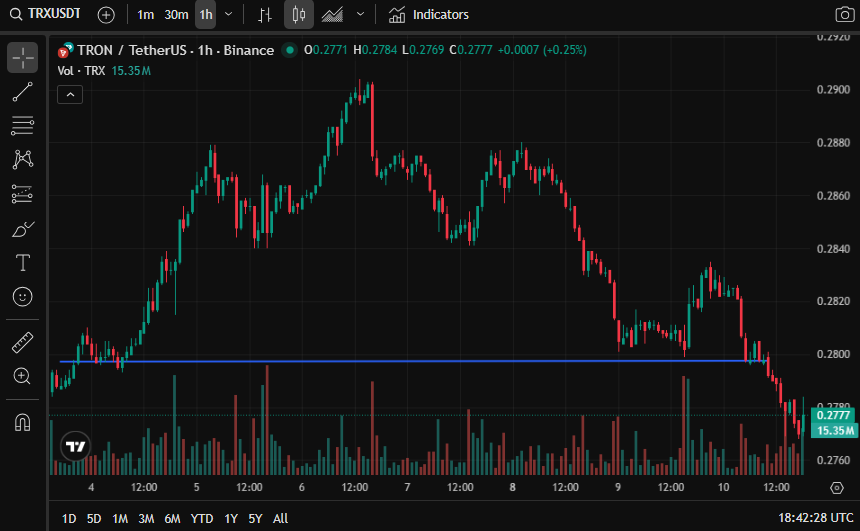Open the patterns drawing tool
This screenshot has height=531, width=860.
pos(22,160)
